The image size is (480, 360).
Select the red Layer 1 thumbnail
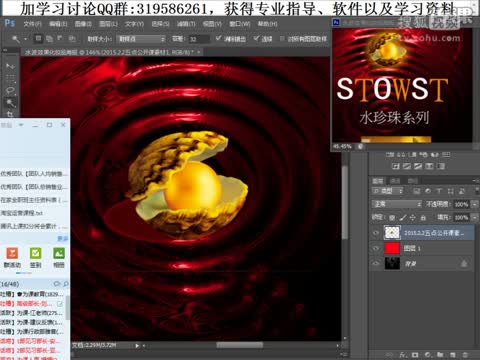(392, 248)
